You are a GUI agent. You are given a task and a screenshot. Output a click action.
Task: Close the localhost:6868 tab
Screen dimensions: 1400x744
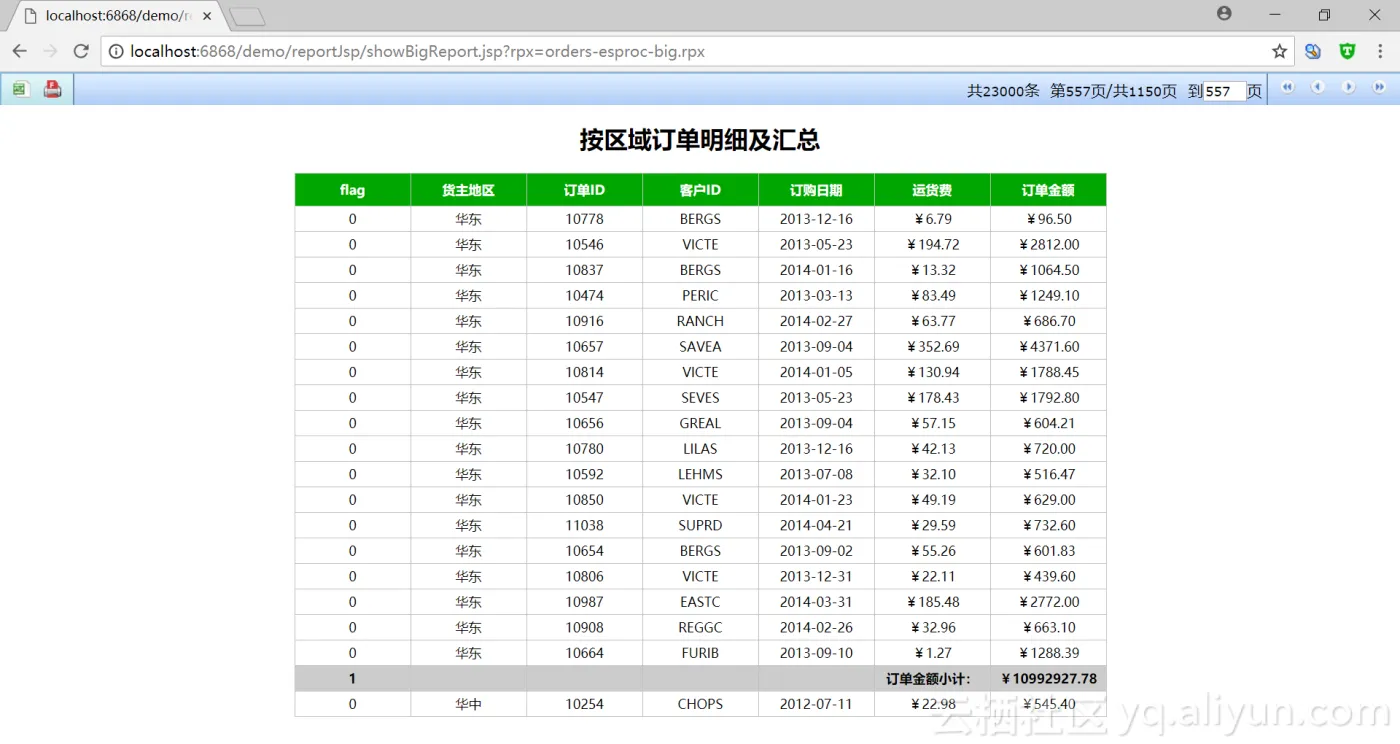(x=207, y=16)
